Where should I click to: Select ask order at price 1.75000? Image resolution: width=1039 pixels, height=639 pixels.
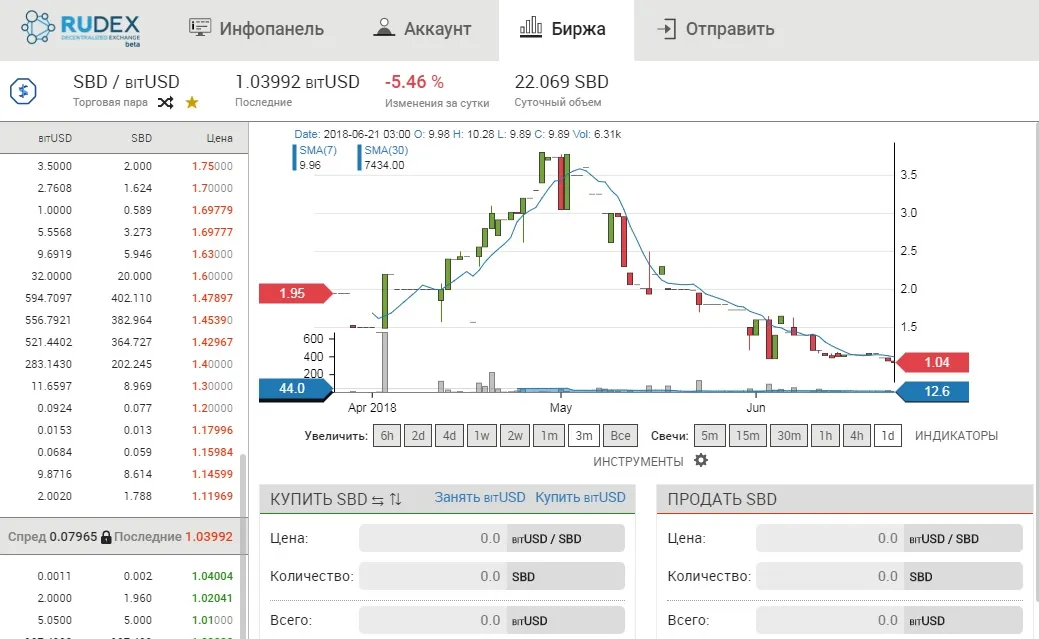click(124, 166)
